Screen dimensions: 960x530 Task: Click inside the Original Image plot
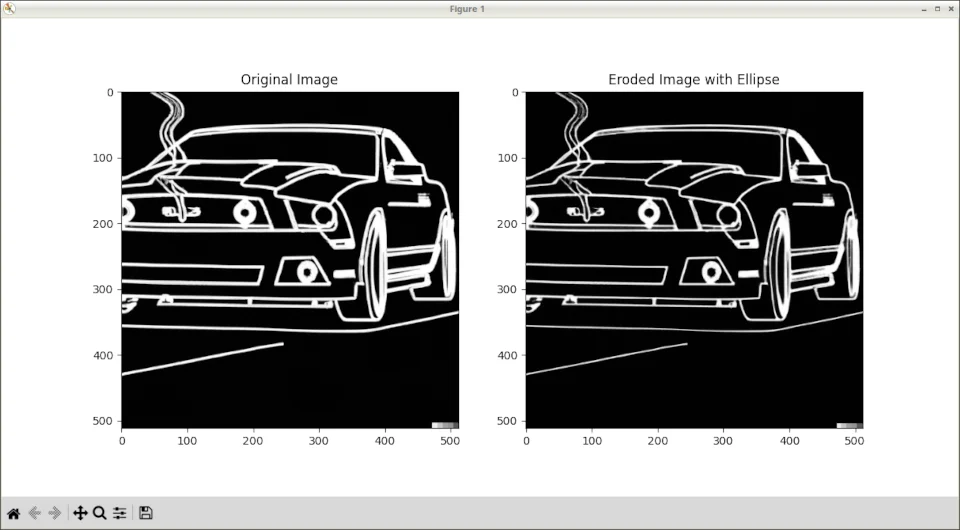click(x=290, y=260)
